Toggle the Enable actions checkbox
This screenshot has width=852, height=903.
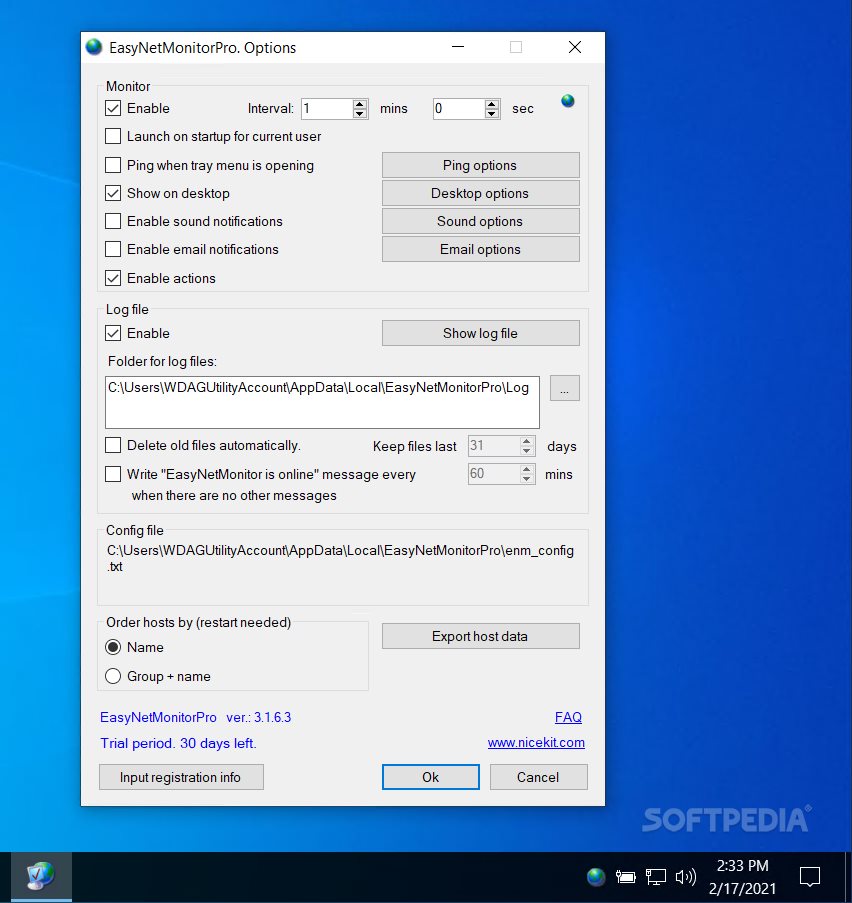(x=113, y=278)
